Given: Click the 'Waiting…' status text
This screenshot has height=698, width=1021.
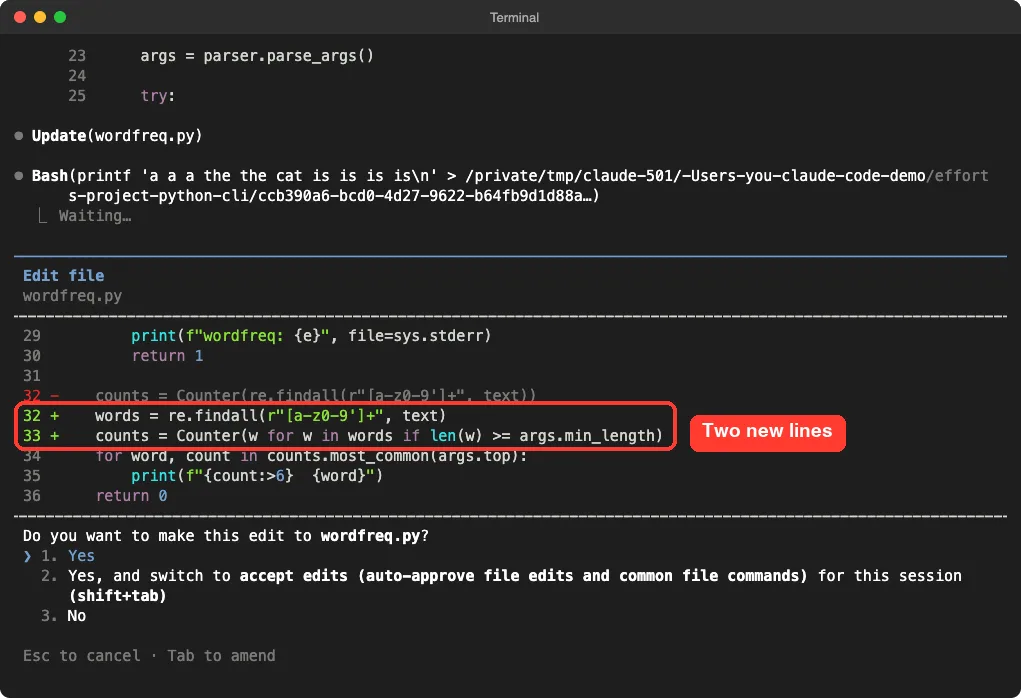Looking at the screenshot, I should pos(95,216).
